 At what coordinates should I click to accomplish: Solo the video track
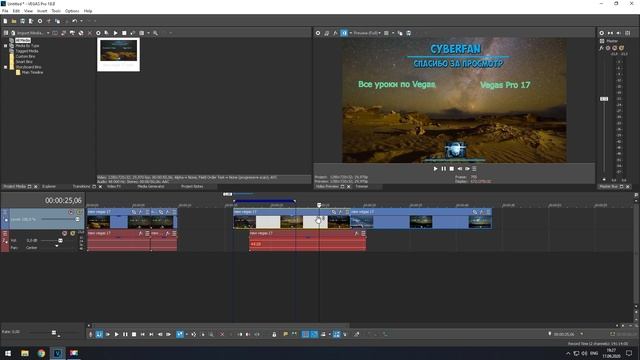coord(79,212)
